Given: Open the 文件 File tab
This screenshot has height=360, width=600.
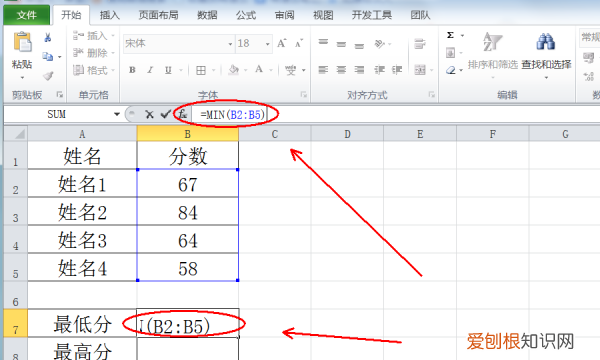Looking at the screenshot, I should pyautogui.click(x=26, y=15).
